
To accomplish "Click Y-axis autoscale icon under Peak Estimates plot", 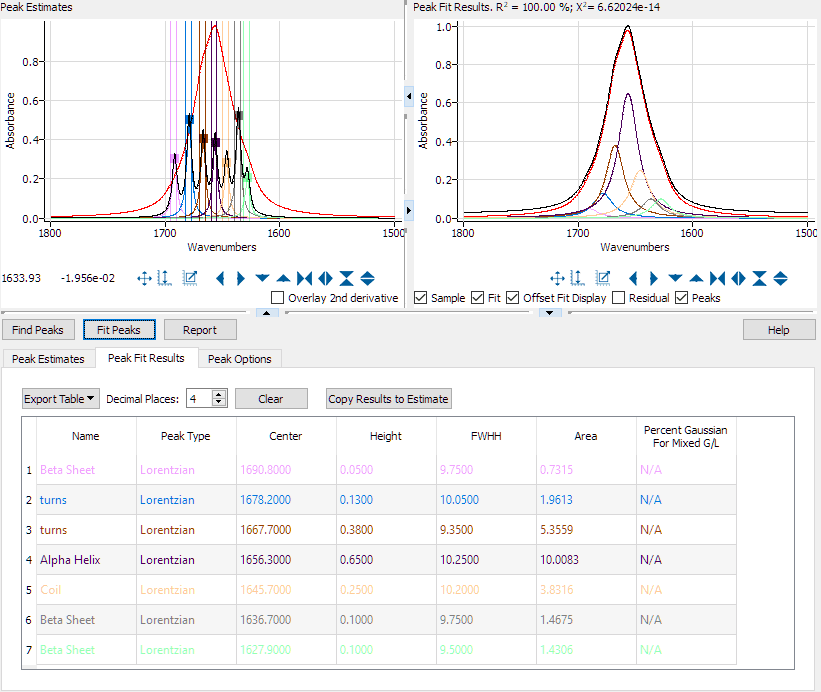I will point(165,278).
